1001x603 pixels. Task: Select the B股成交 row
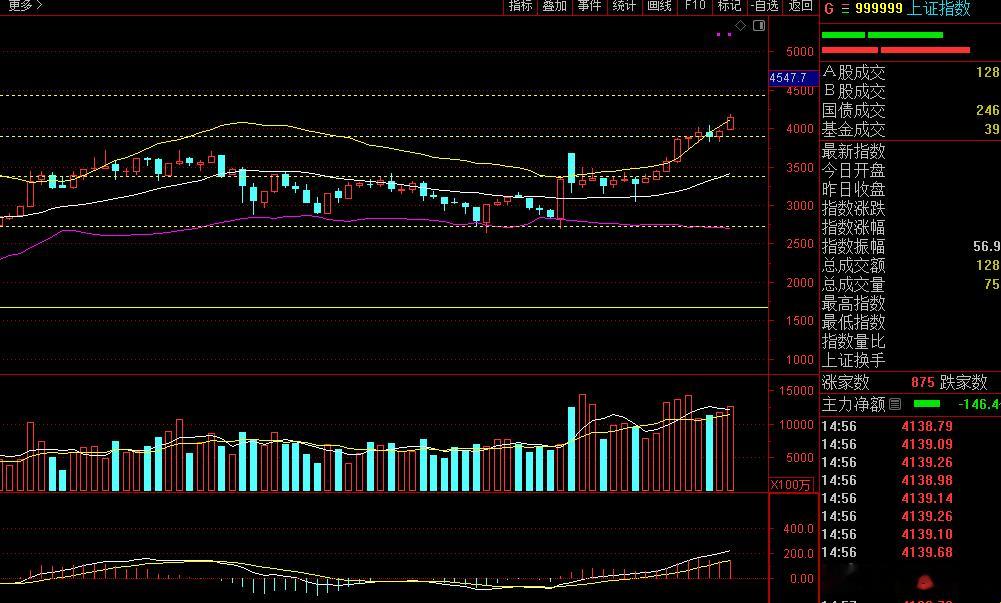pyautogui.click(x=910, y=91)
